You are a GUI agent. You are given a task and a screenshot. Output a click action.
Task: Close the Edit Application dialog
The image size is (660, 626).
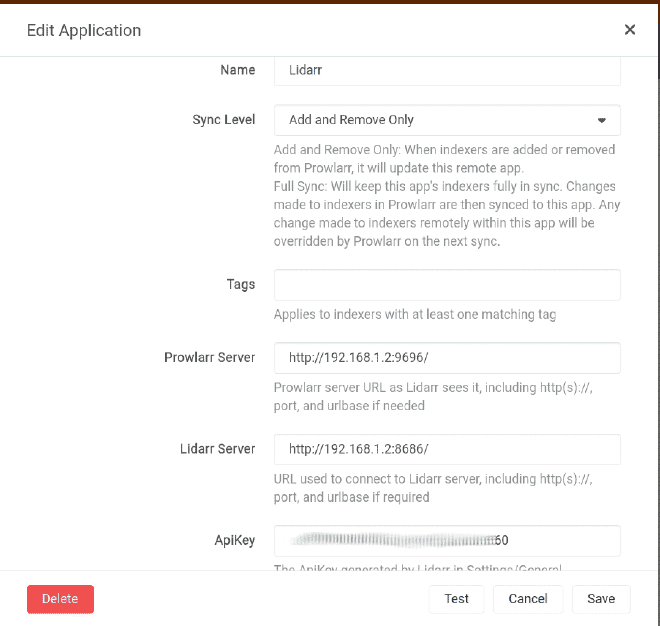click(629, 29)
